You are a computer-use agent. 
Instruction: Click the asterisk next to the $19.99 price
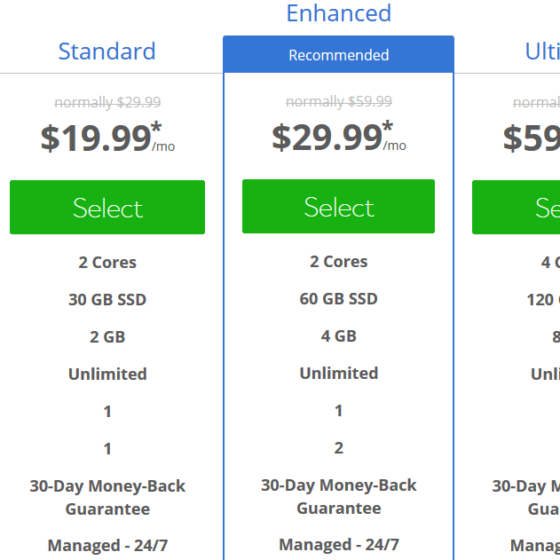[156, 127]
